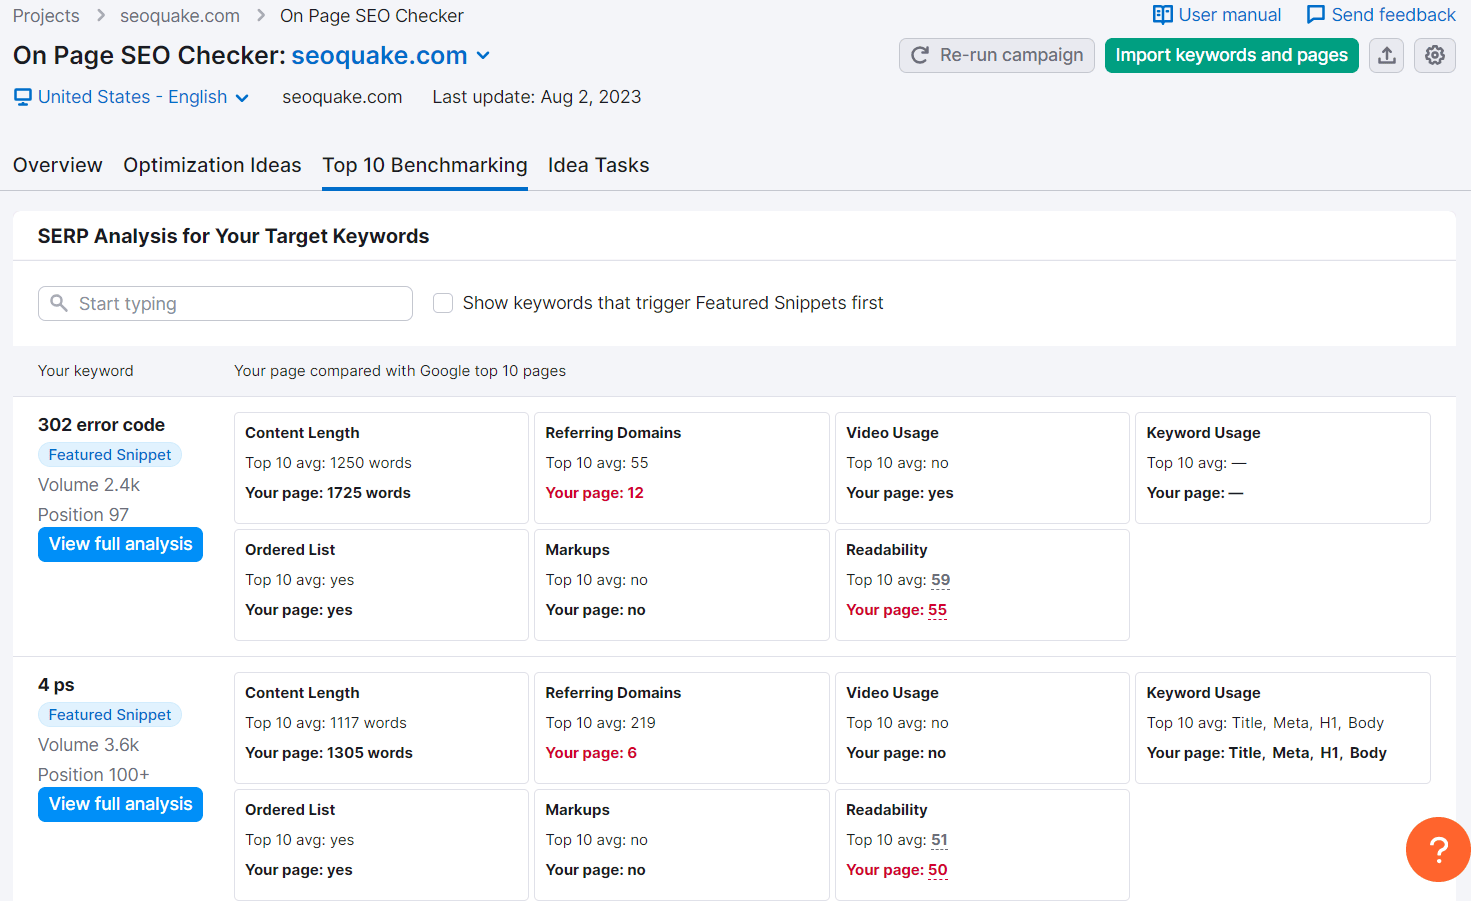The width and height of the screenshot is (1471, 901).
Task: View full analysis for 302 error code
Action: click(x=120, y=544)
